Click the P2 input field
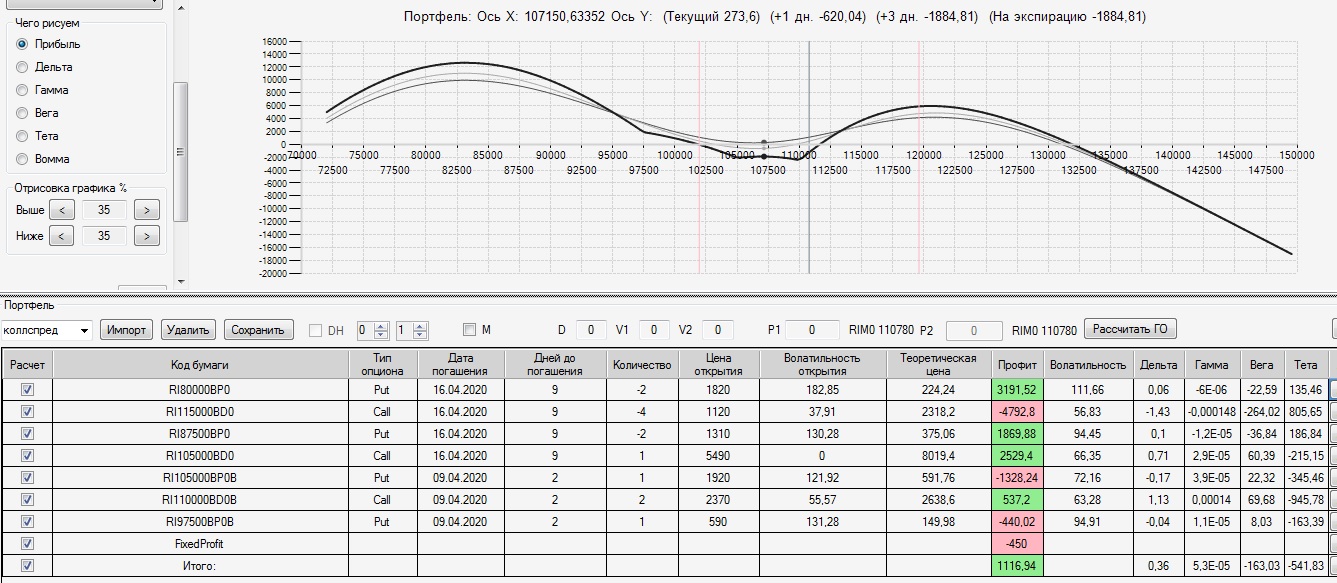The width and height of the screenshot is (1337, 583). [x=974, y=330]
